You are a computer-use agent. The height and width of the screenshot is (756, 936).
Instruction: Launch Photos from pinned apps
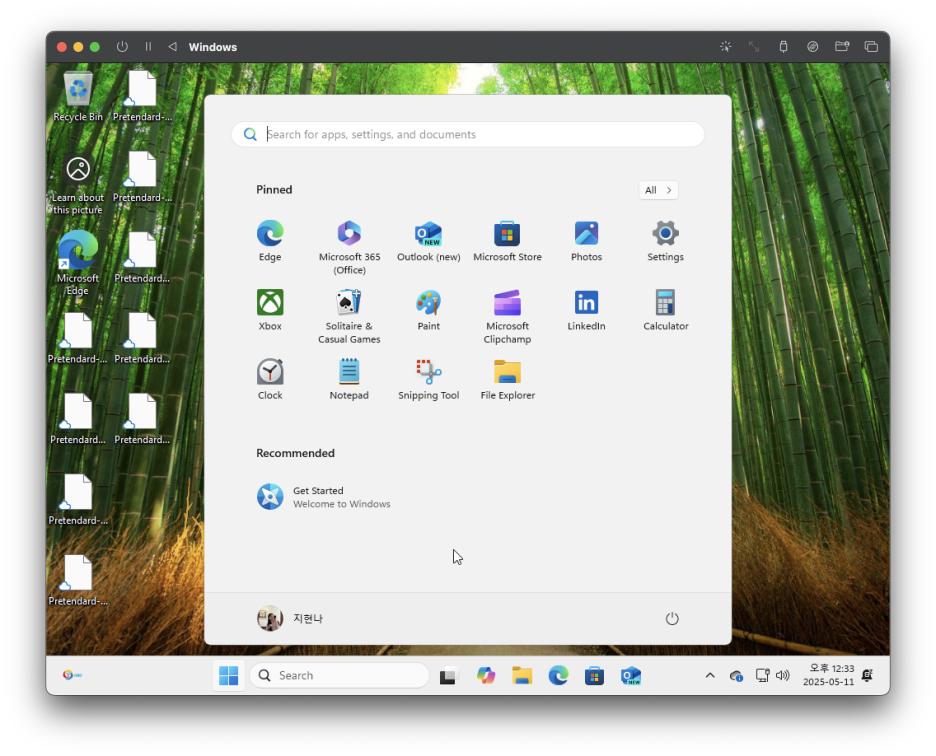(x=586, y=241)
